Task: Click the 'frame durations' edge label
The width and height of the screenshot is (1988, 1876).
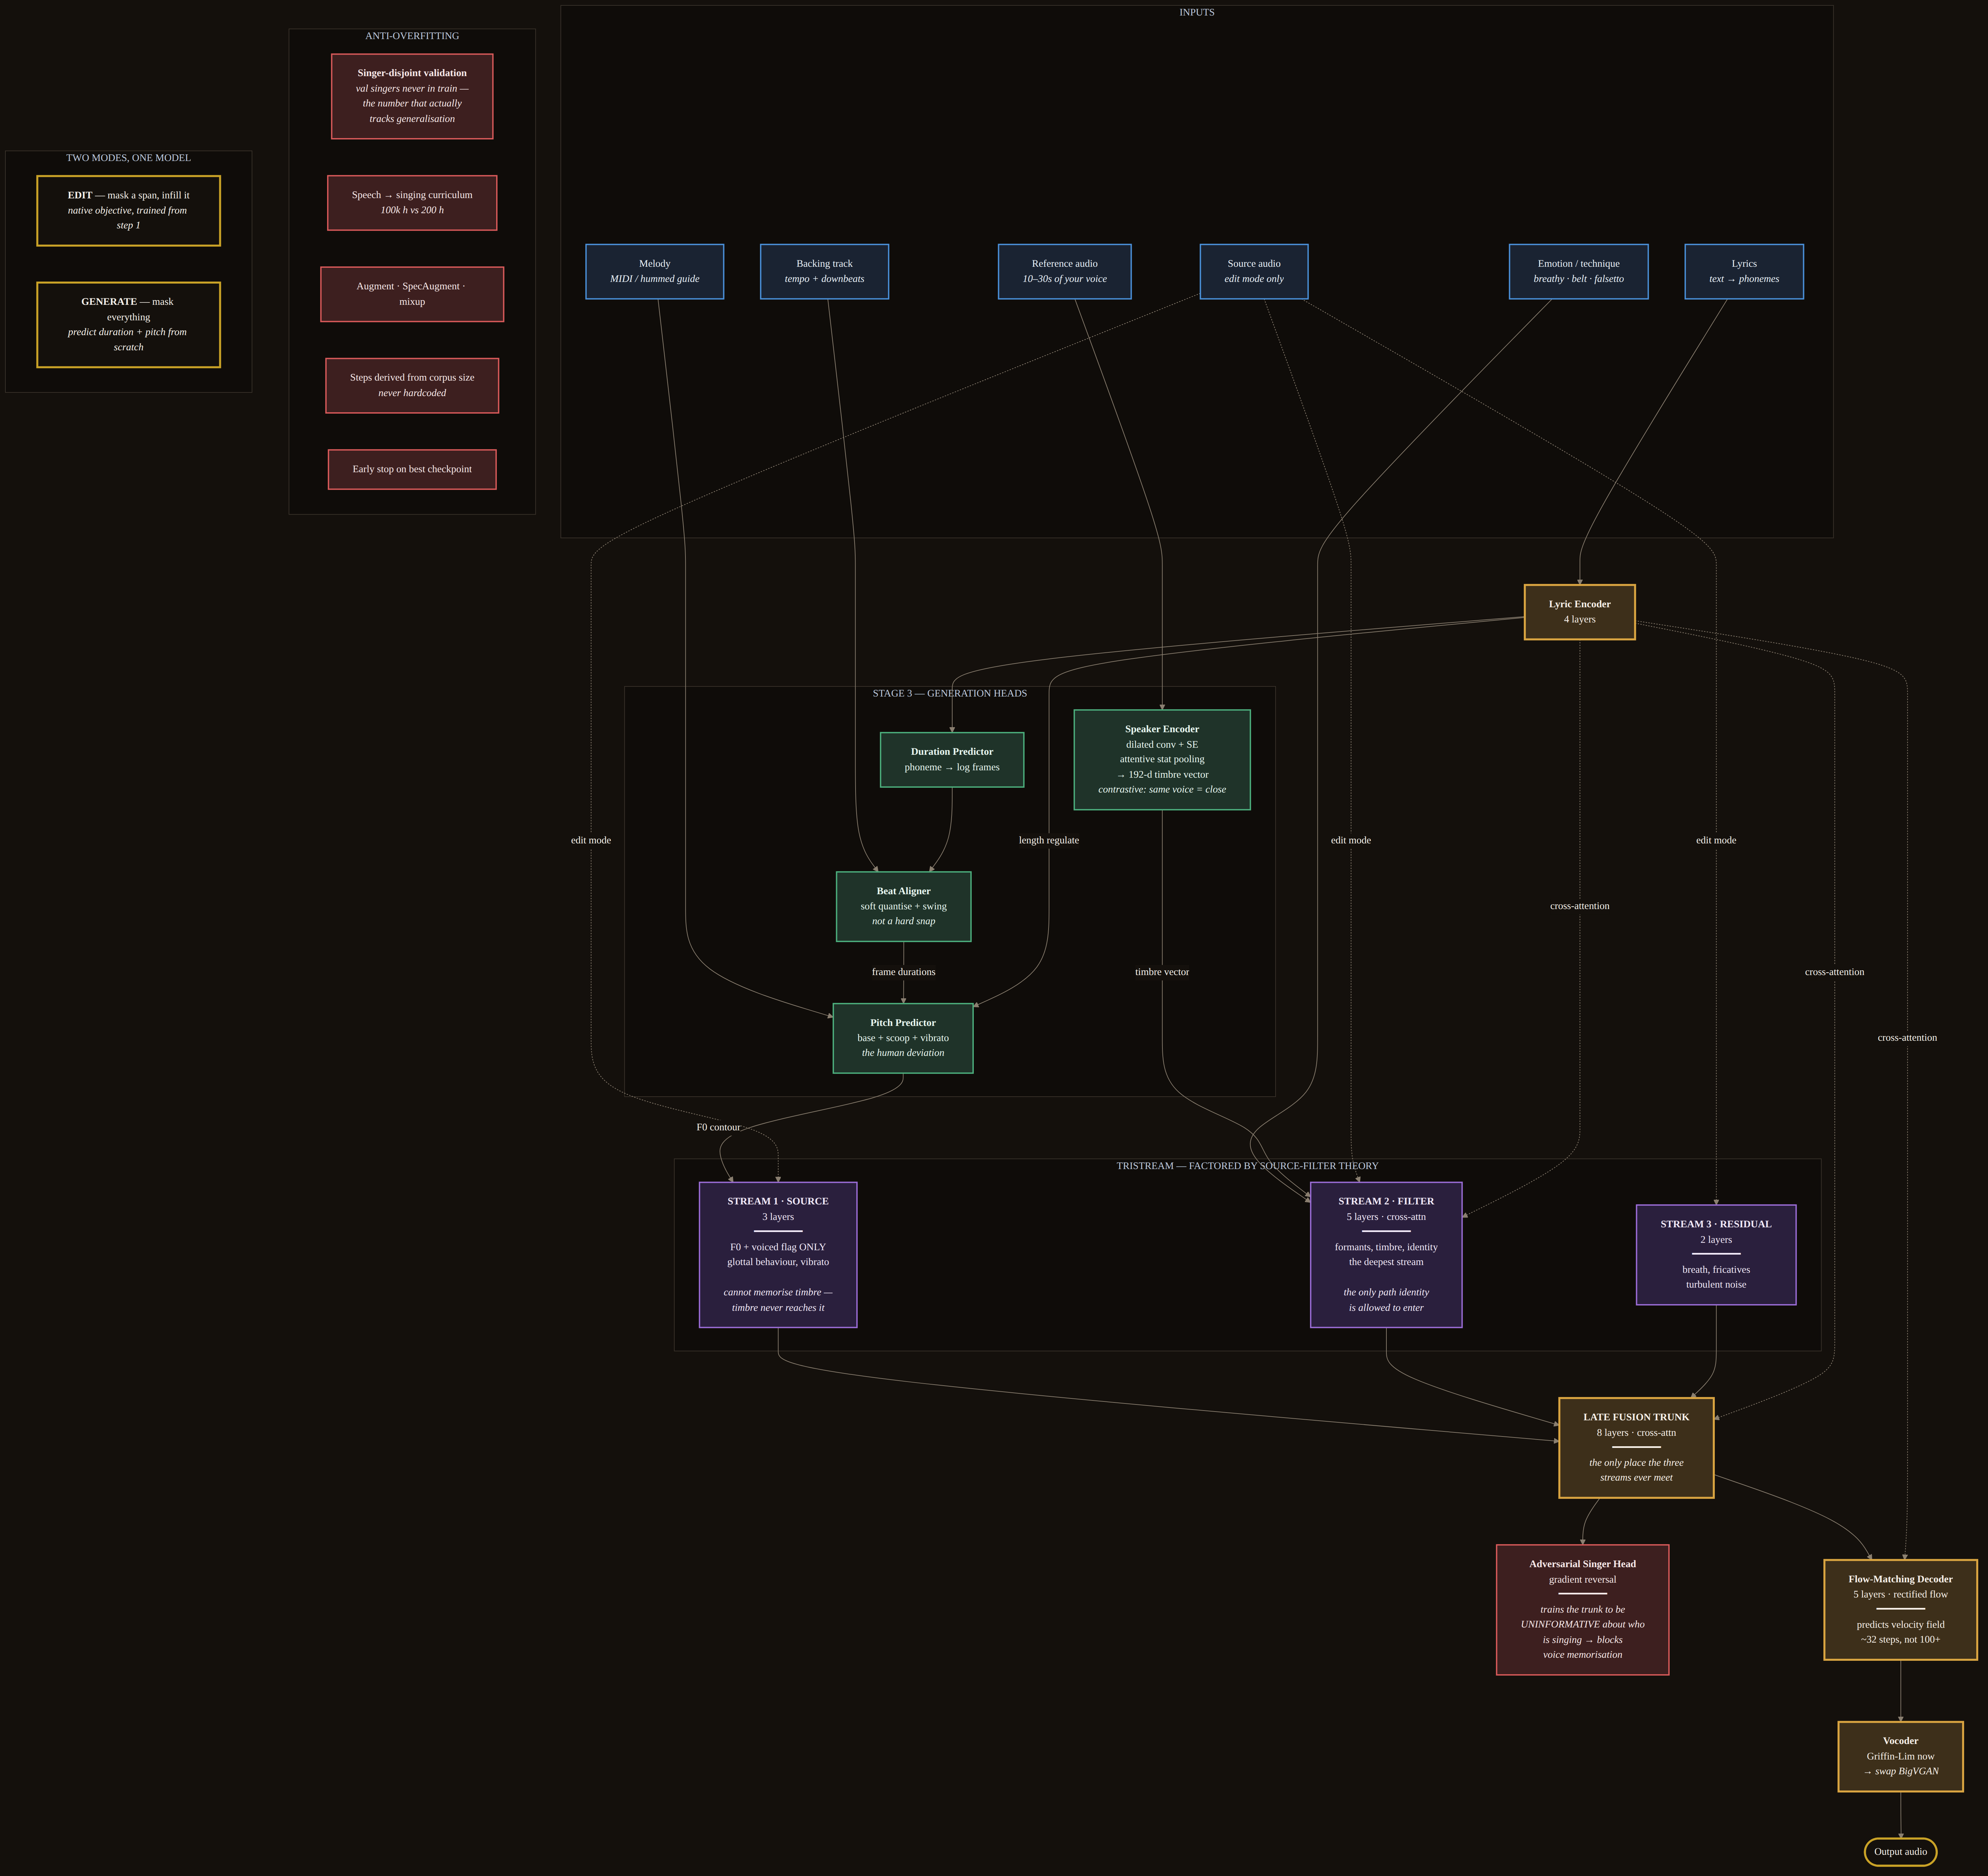Action: pyautogui.click(x=904, y=972)
